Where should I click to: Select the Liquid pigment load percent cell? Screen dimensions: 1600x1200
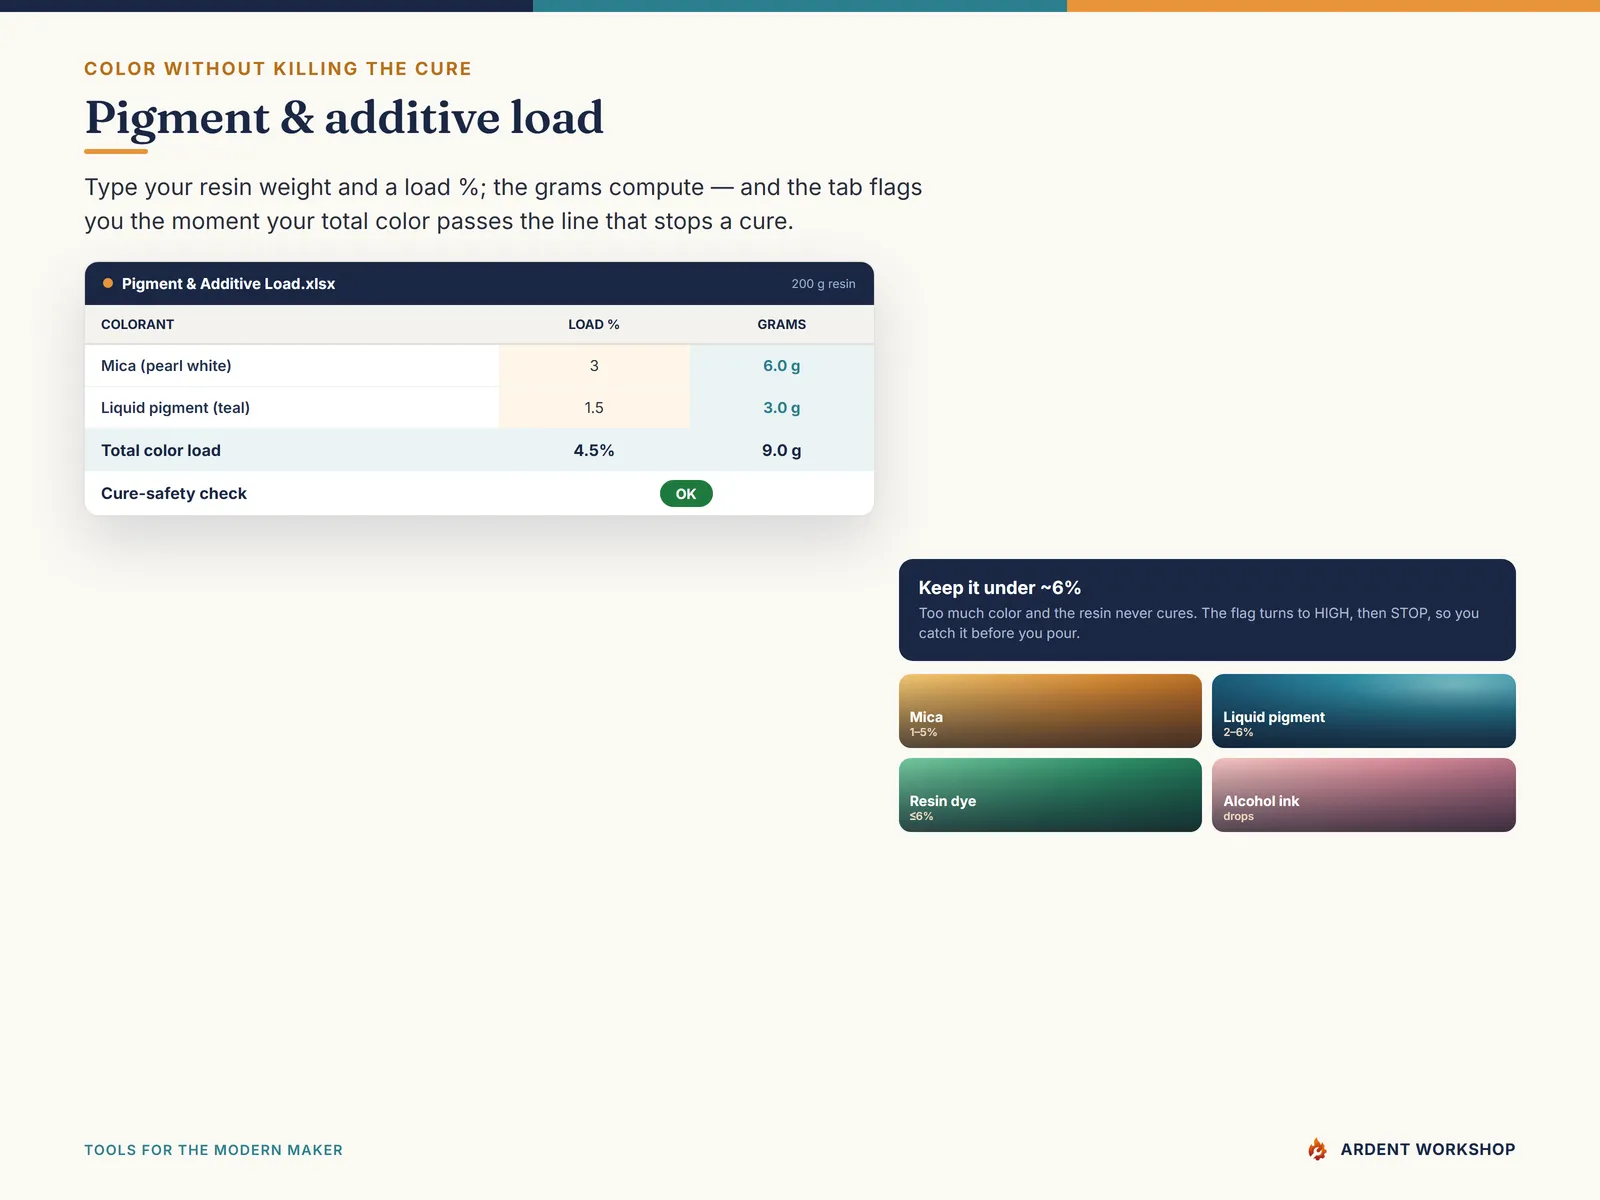594,408
